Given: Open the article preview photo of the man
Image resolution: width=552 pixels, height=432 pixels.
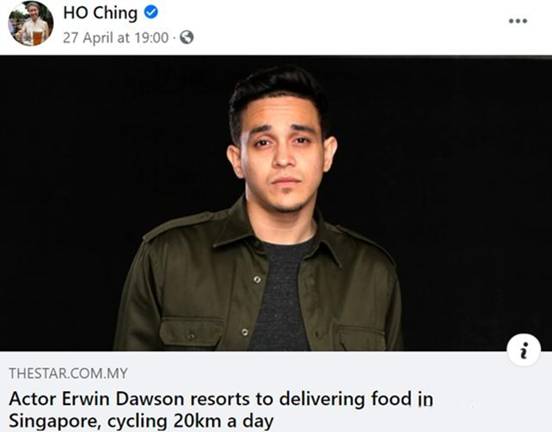Looking at the screenshot, I should (x=276, y=203).
